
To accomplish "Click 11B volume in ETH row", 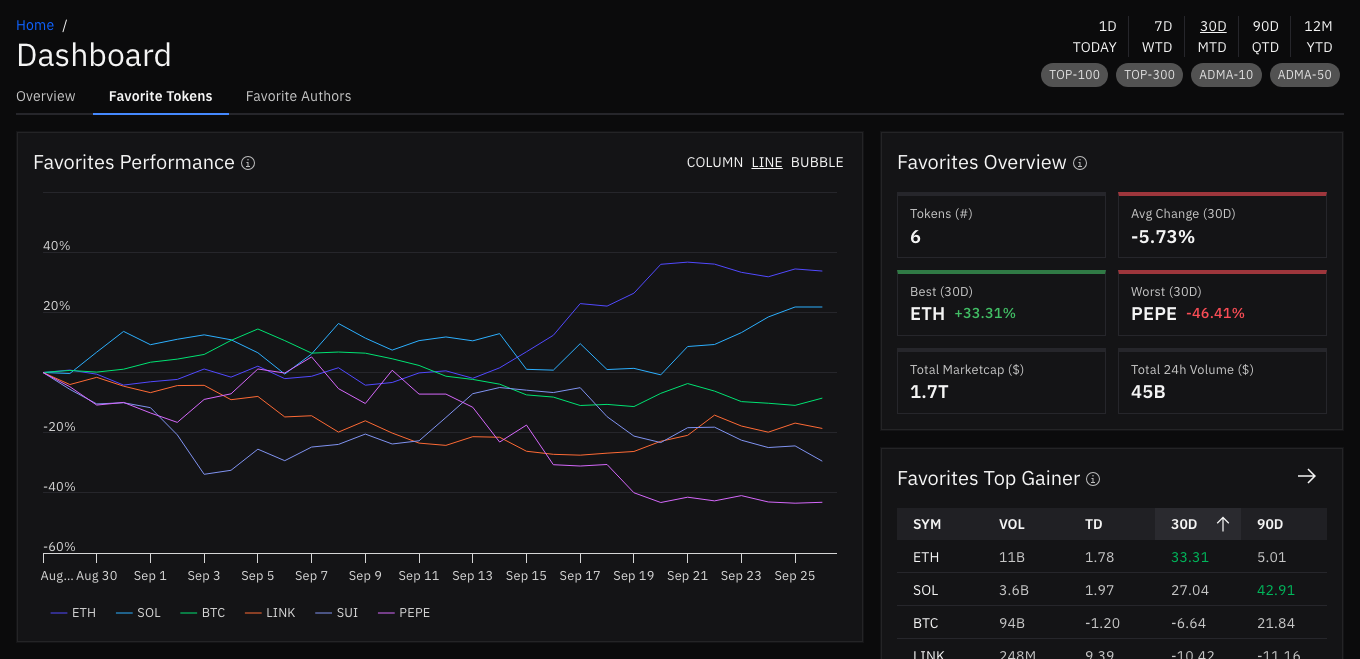I will pos(1012,557).
